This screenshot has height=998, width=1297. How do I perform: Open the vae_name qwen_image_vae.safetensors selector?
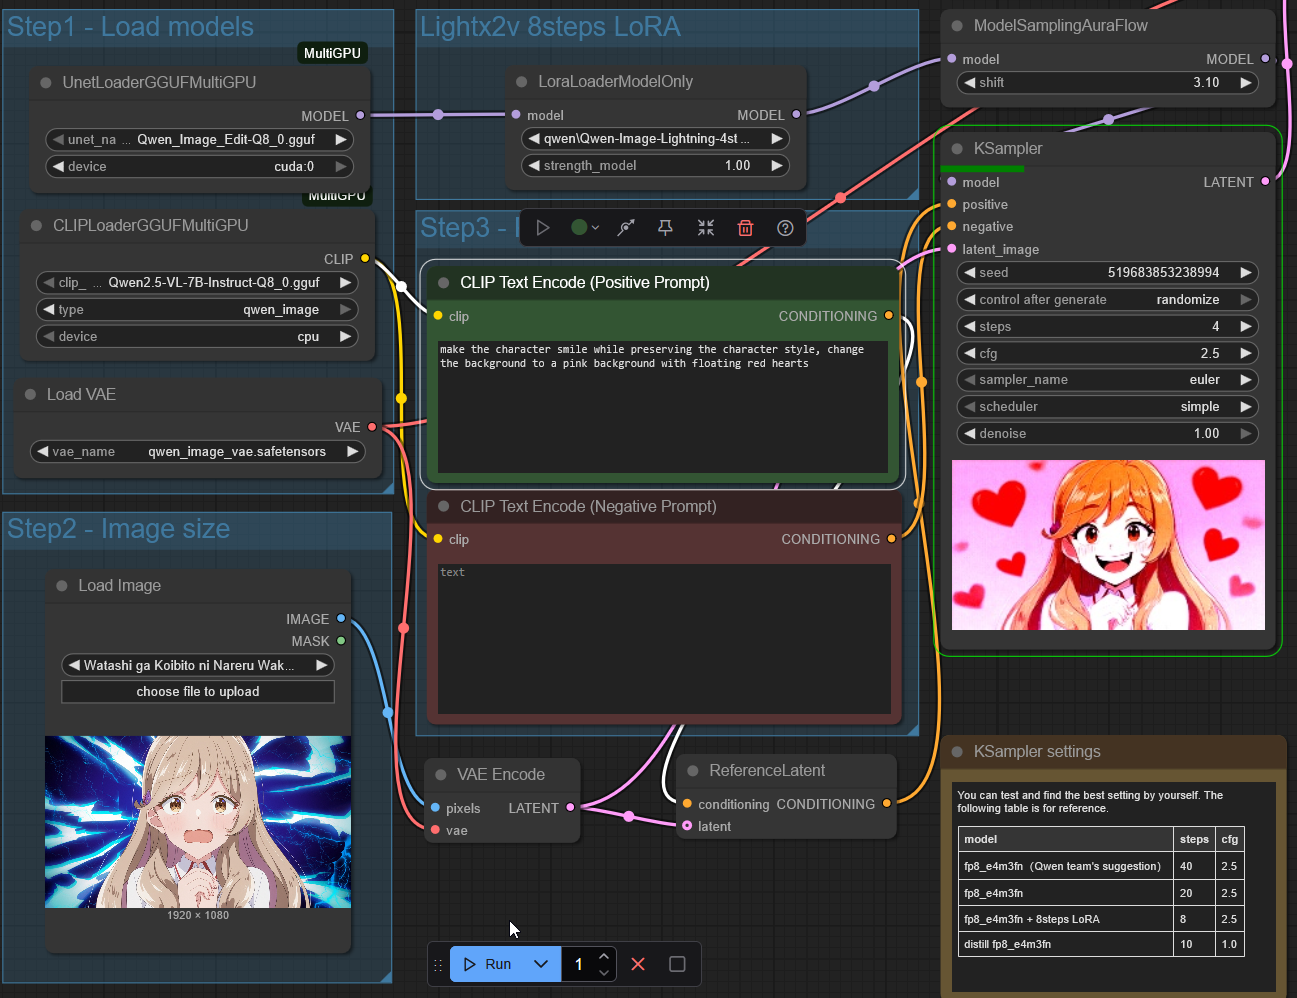[198, 452]
